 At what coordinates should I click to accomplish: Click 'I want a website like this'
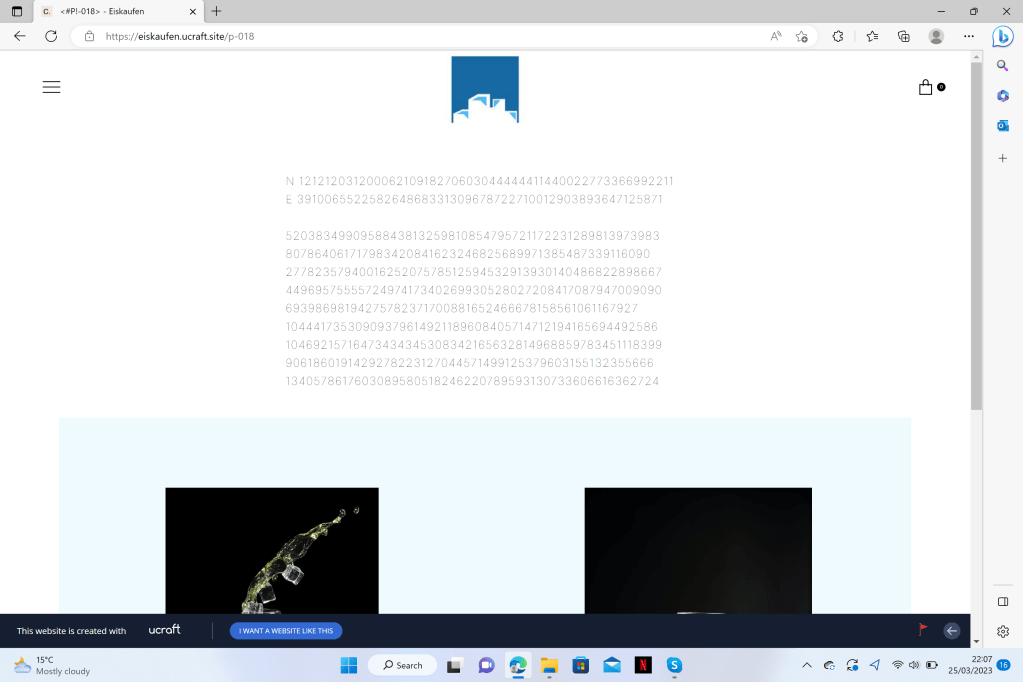tap(286, 631)
